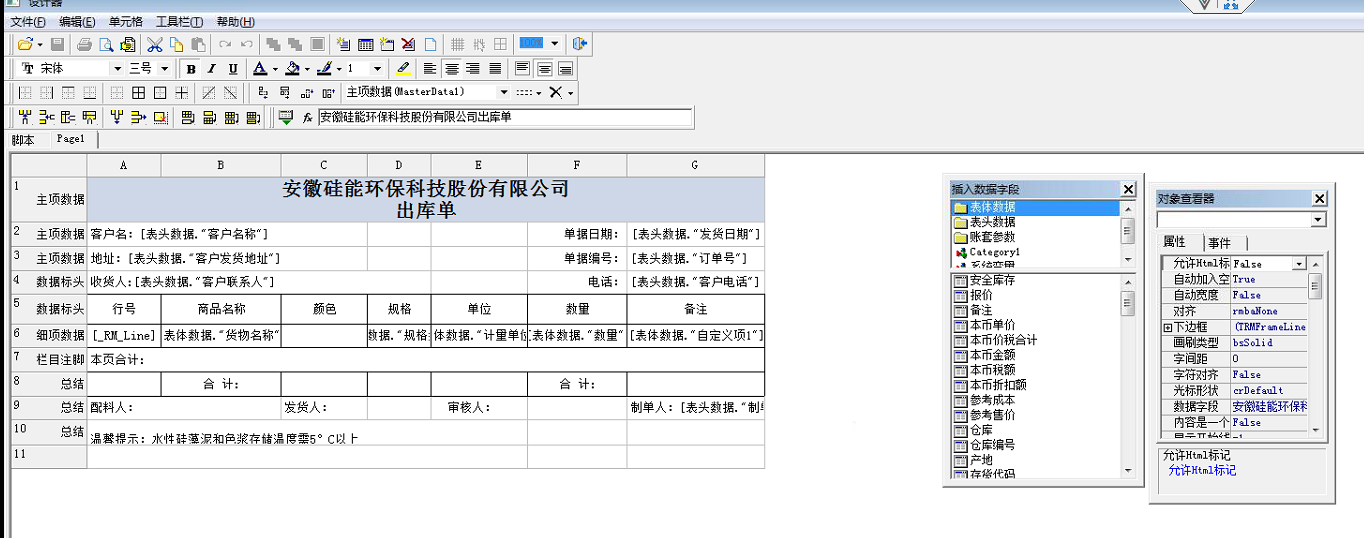Click the green arrow apply icon beside fx

[x=286, y=118]
